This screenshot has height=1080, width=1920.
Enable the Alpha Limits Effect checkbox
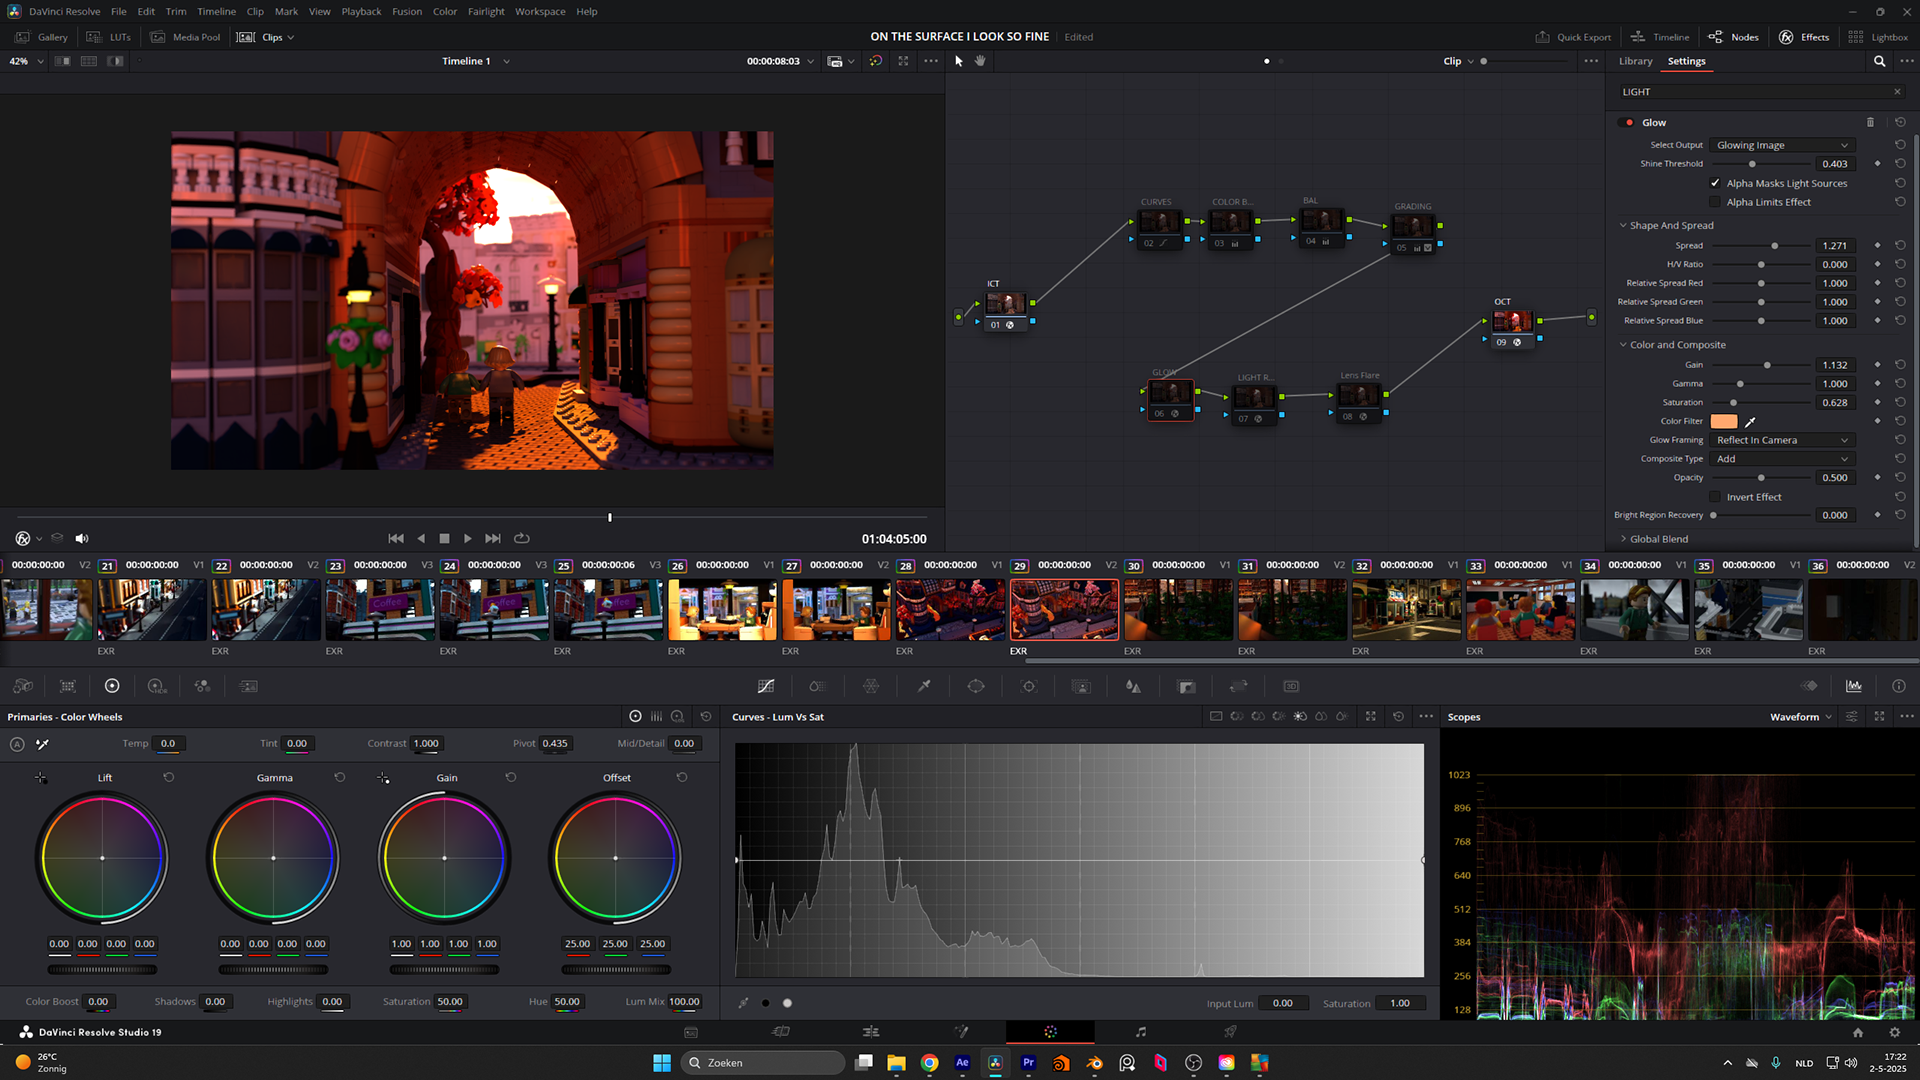click(1715, 202)
